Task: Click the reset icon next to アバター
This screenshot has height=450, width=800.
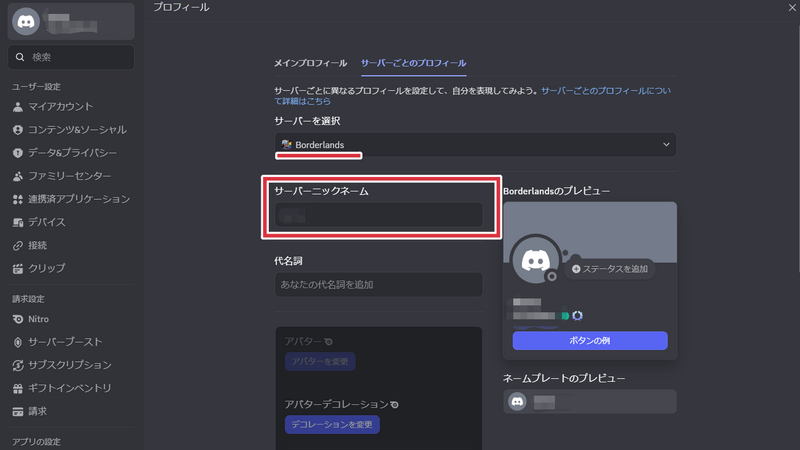Action: click(x=329, y=341)
